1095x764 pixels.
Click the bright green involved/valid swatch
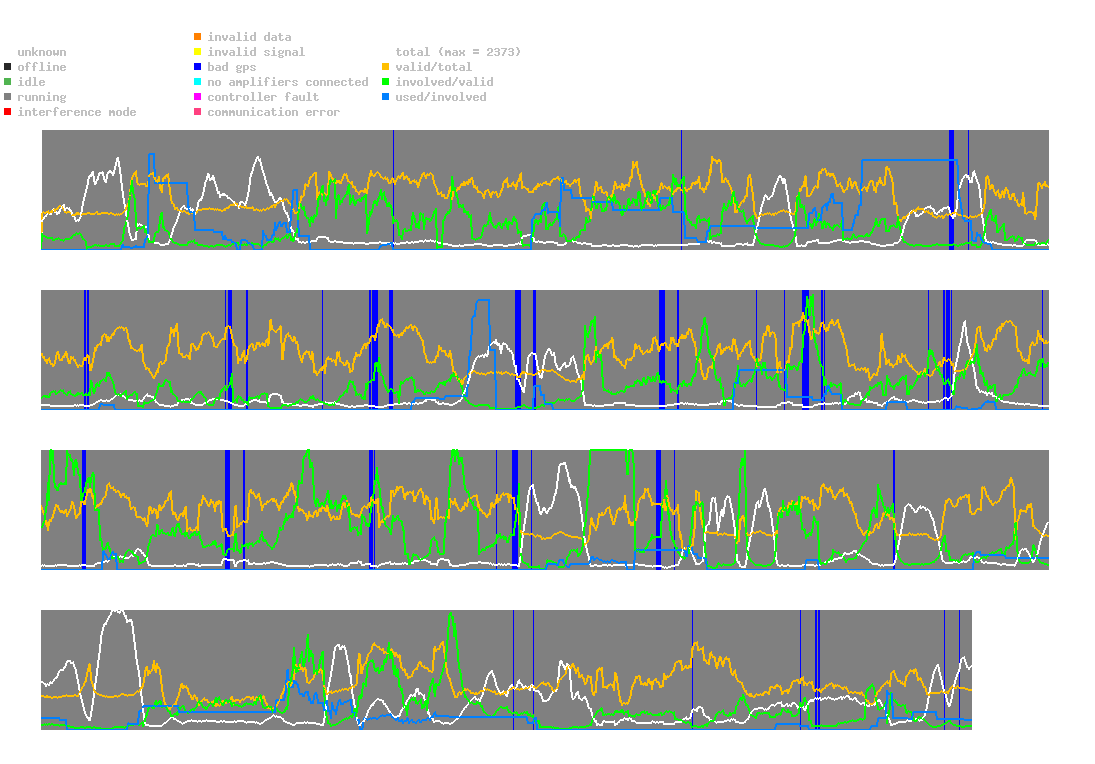(385, 82)
